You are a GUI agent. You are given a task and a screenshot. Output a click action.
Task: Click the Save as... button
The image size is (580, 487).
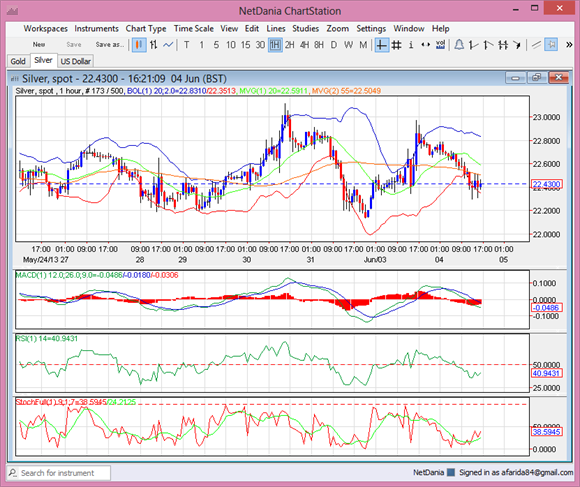tap(110, 45)
